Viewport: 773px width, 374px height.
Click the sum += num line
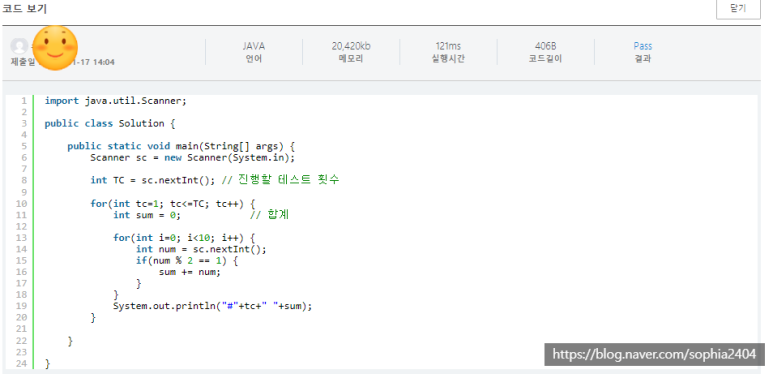pyautogui.click(x=190, y=272)
